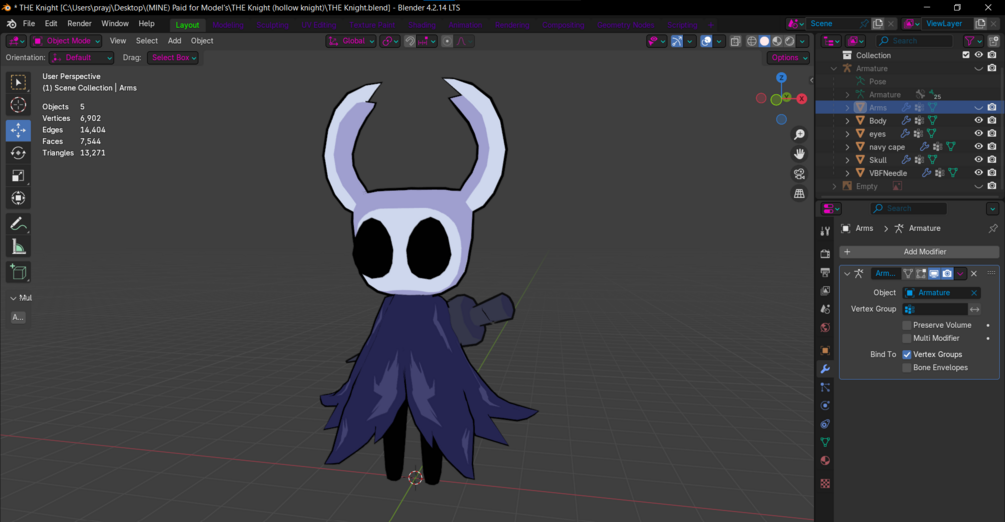Select the Transform tool
This screenshot has height=522, width=1005.
18,198
